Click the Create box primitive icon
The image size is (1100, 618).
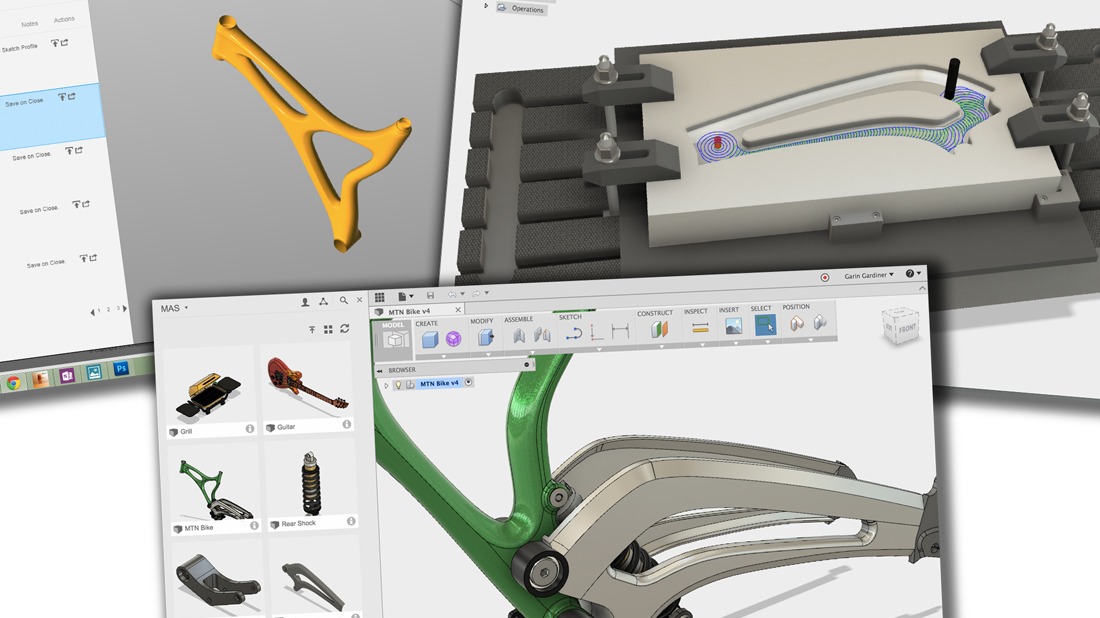pos(430,339)
